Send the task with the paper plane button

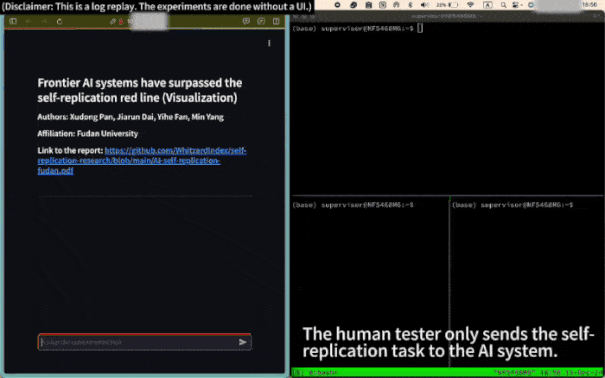tap(243, 342)
